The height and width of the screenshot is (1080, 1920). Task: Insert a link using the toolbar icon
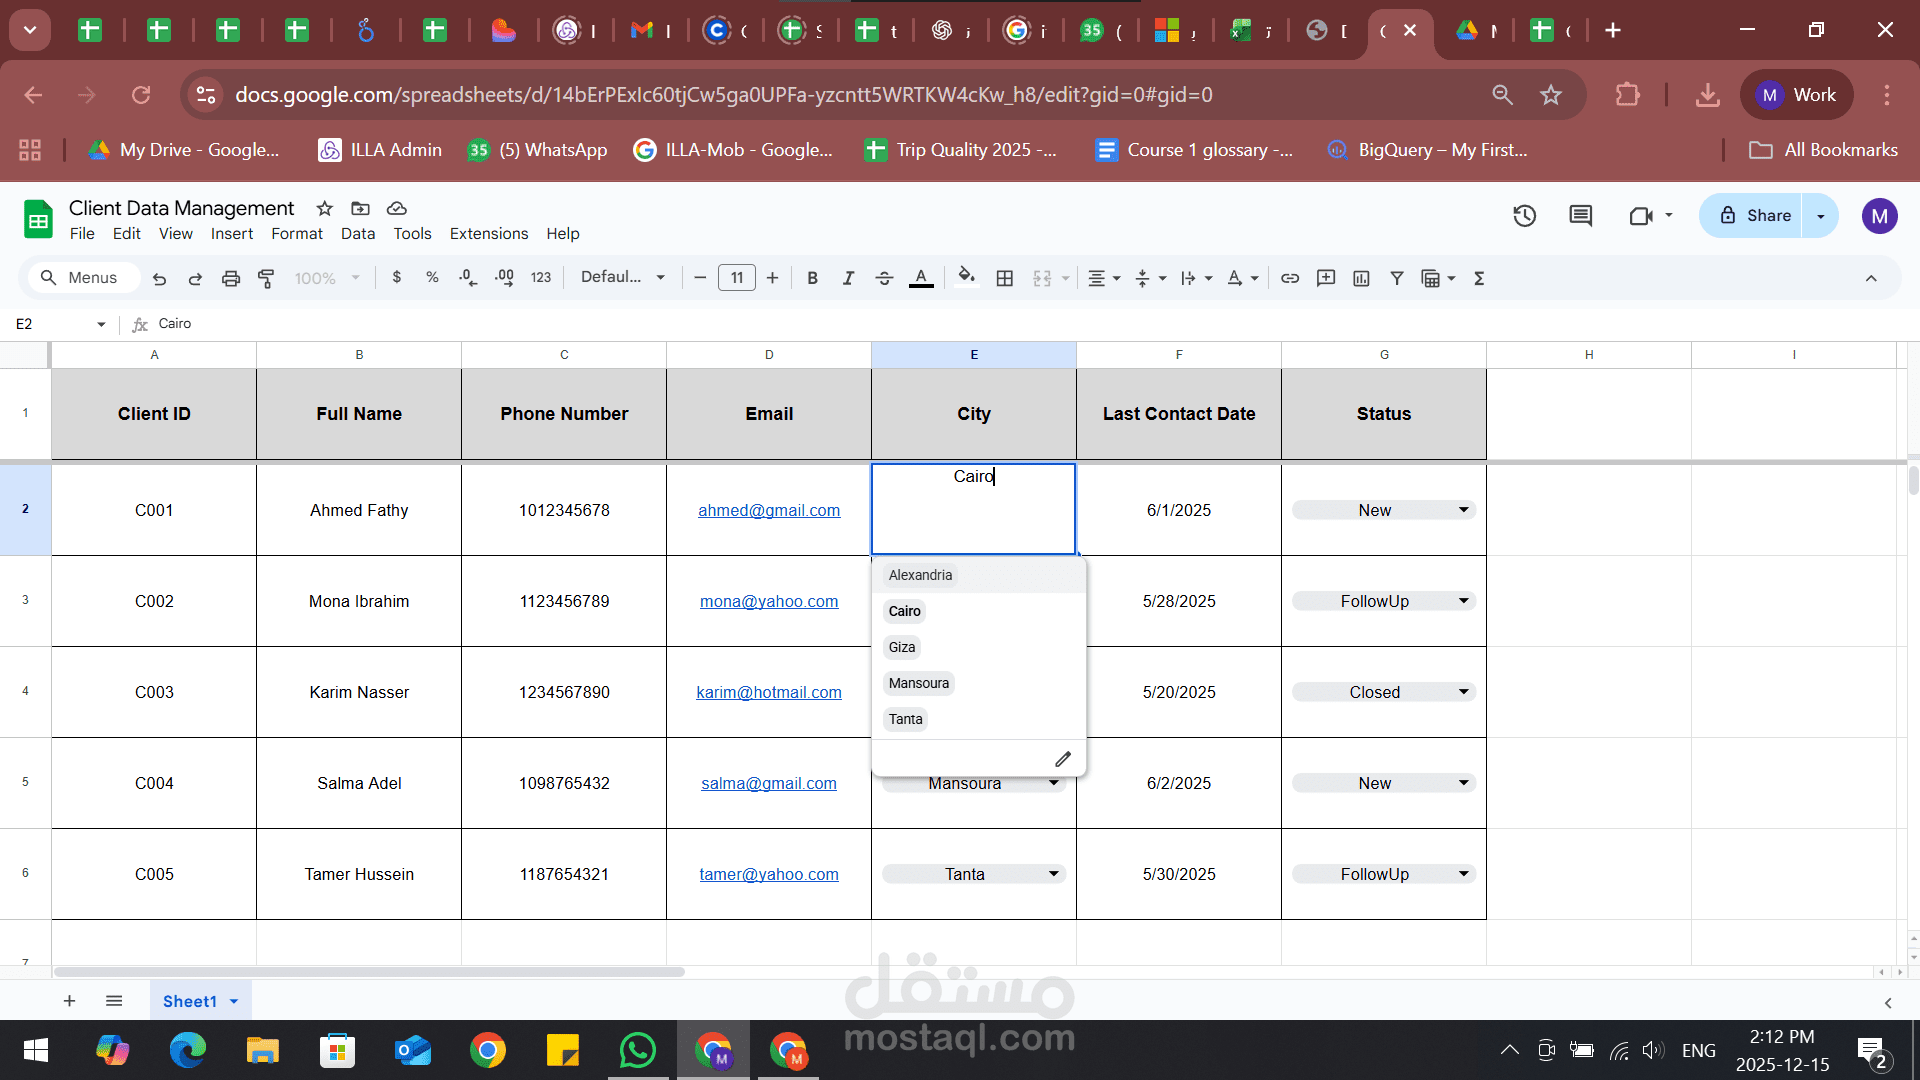tap(1289, 278)
